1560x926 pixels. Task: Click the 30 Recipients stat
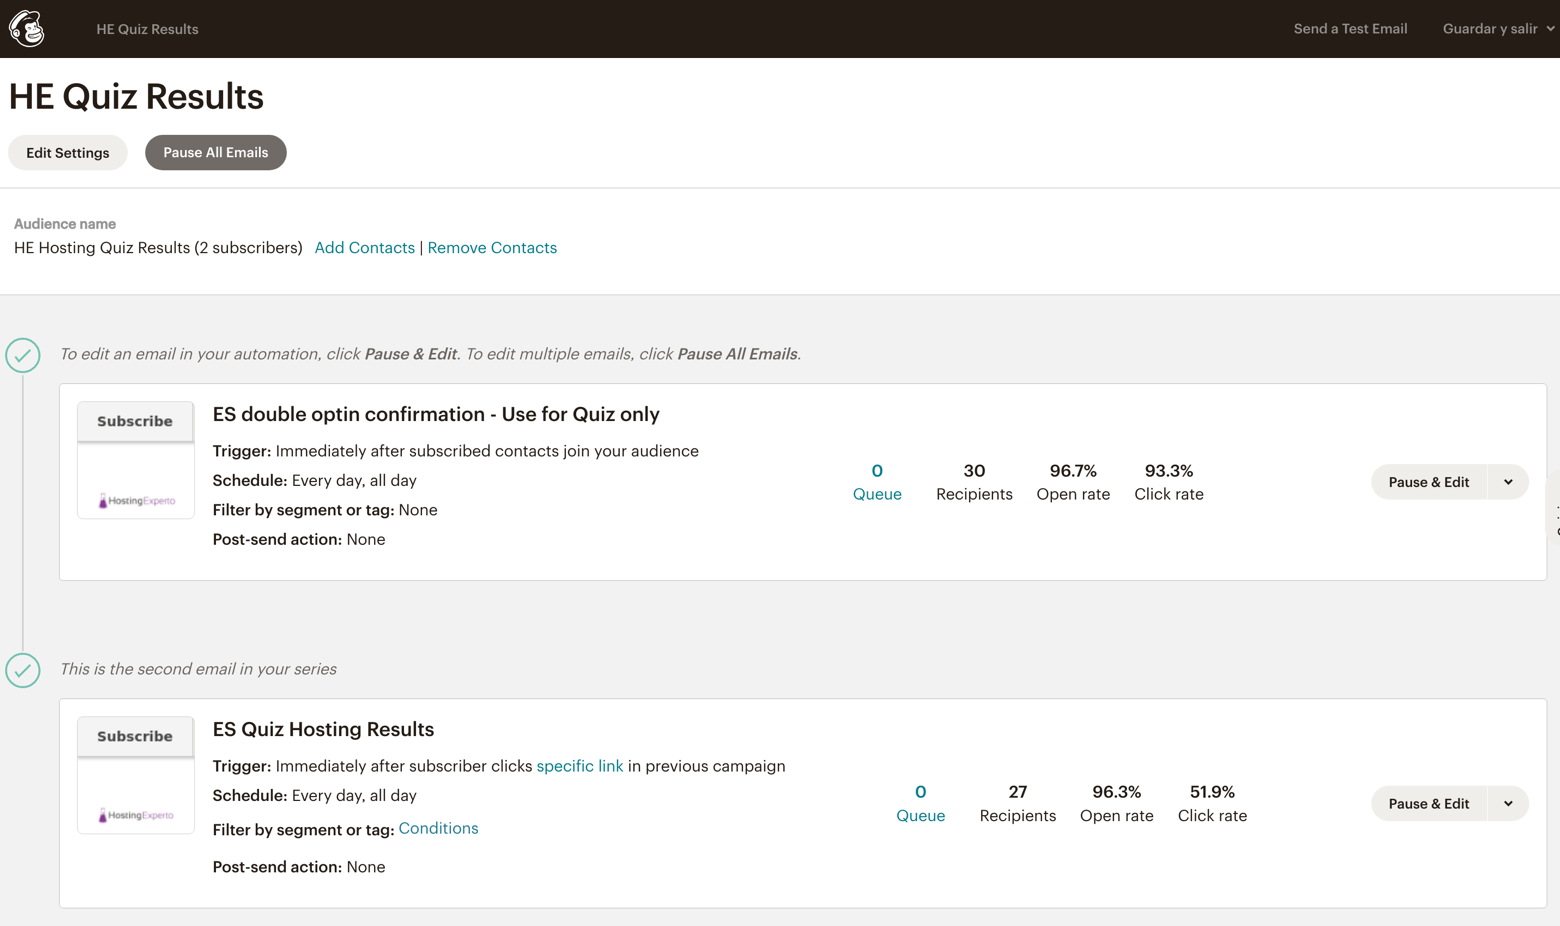(974, 482)
